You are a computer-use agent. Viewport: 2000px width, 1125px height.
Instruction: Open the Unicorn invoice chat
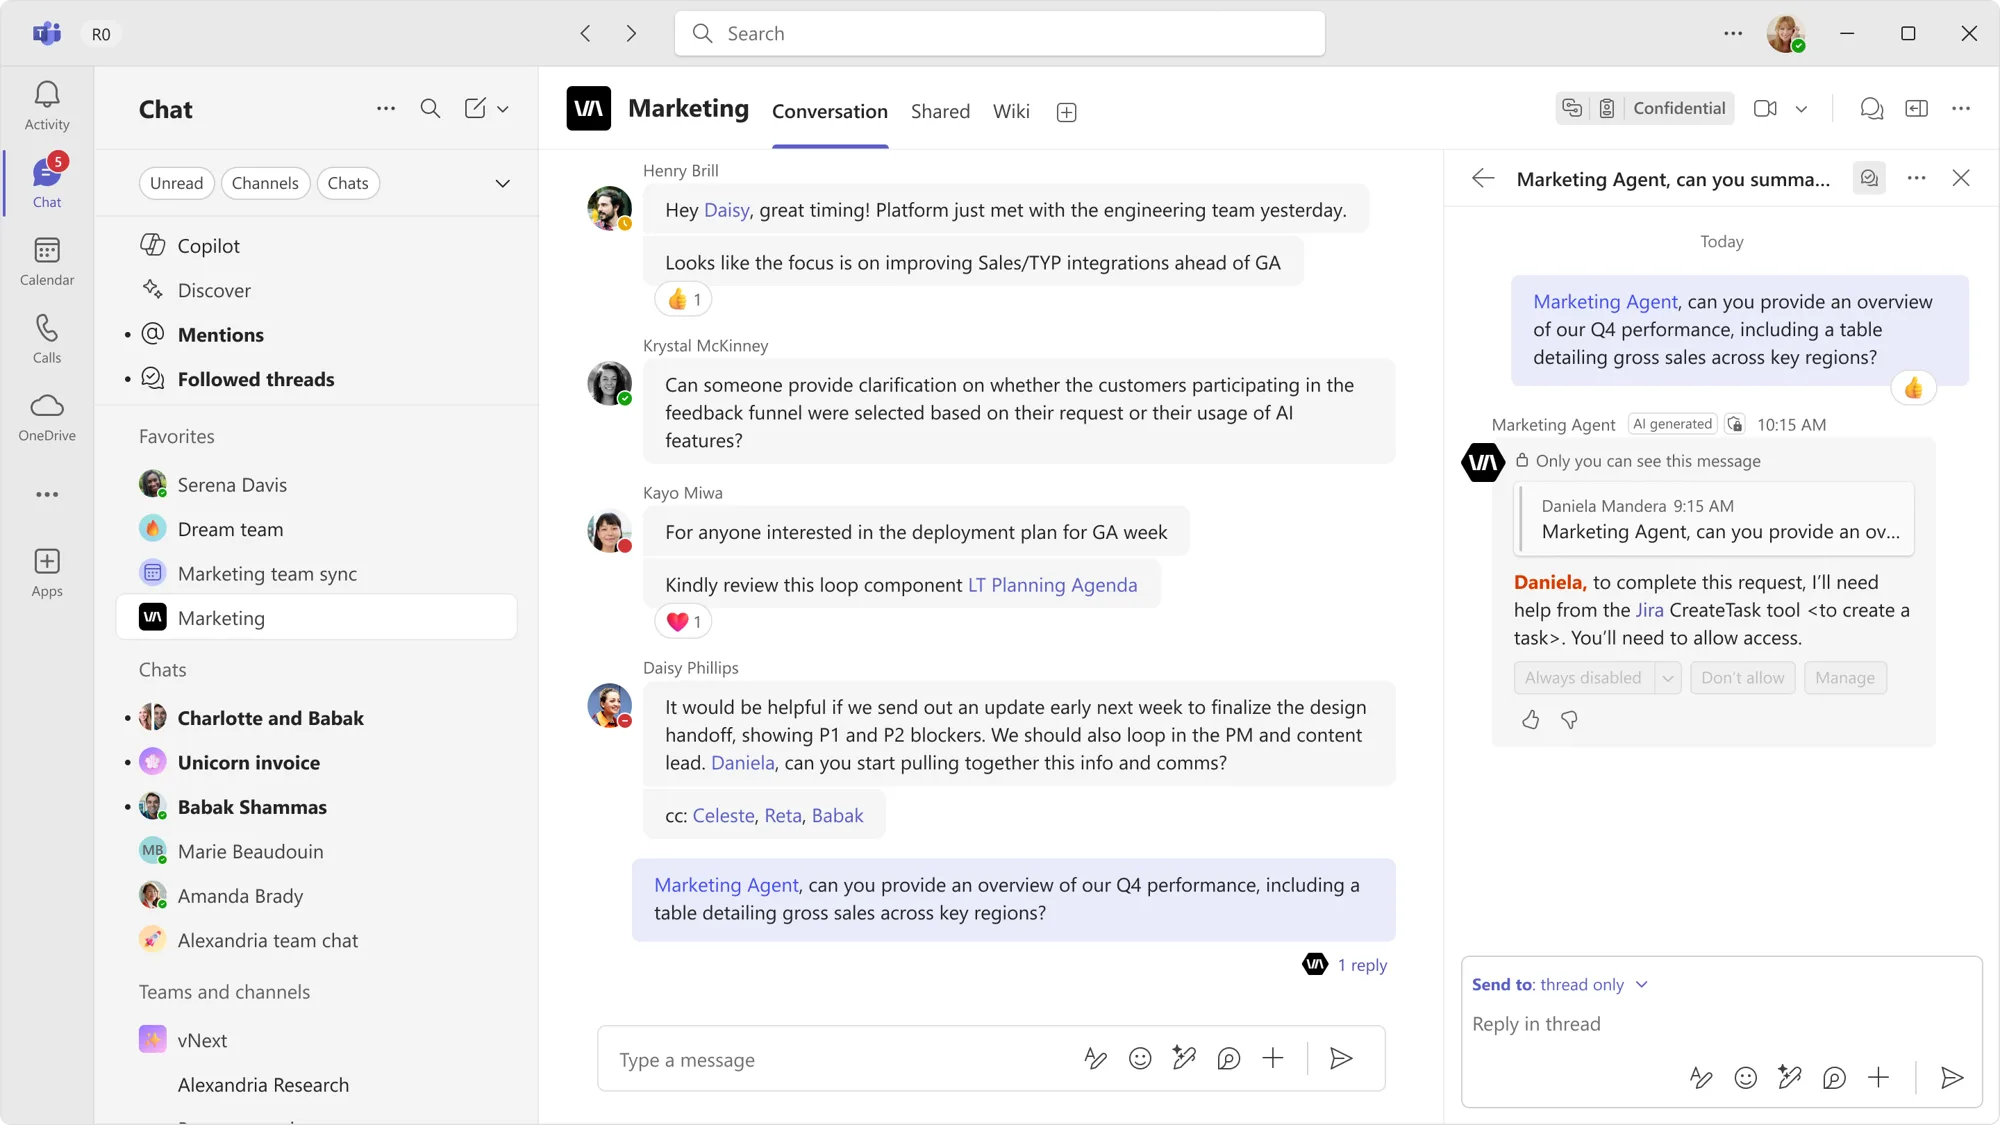(x=316, y=762)
